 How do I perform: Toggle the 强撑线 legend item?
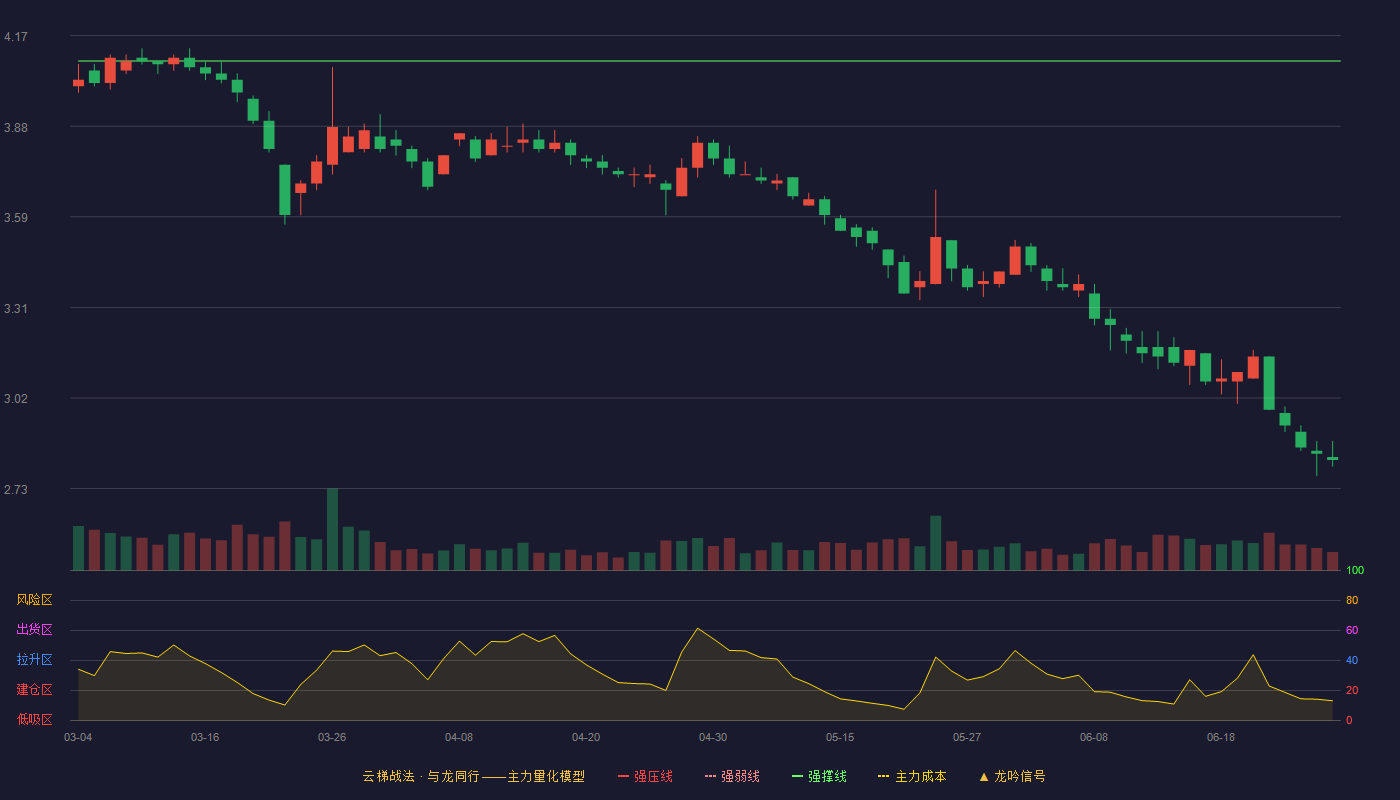pyautogui.click(x=819, y=776)
